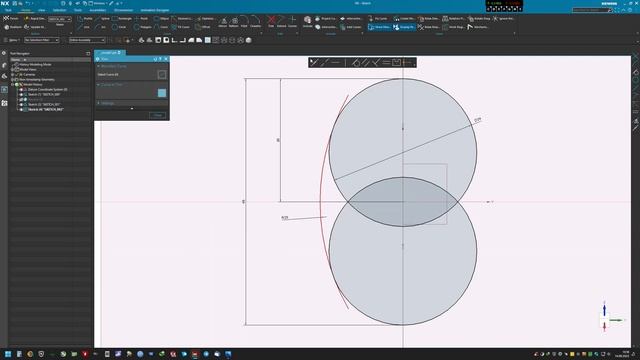Open the Menu button on selection bar
Image resolution: width=640 pixels, height=360 pixels.
tap(11, 40)
